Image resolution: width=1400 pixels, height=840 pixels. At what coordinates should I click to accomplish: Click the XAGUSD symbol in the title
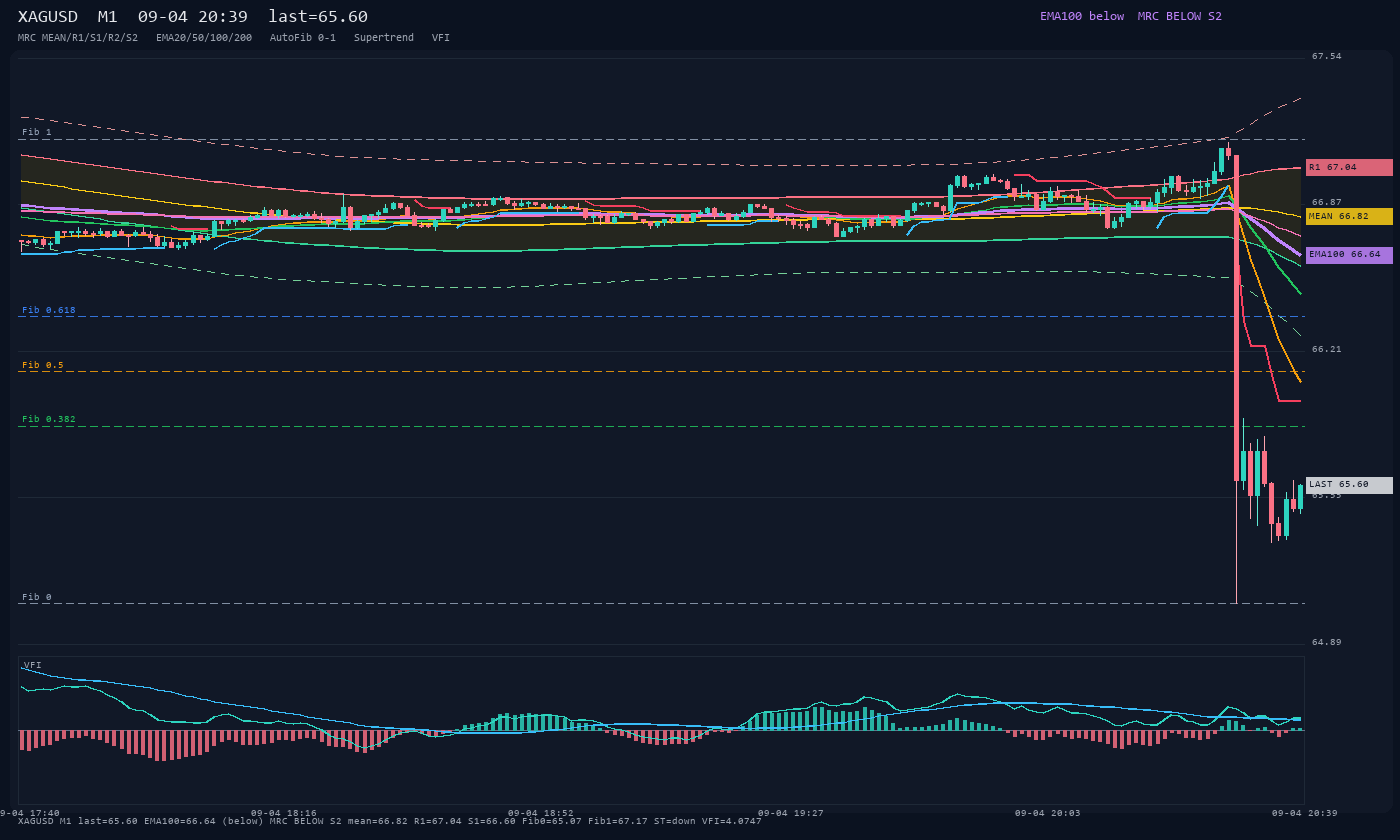point(47,17)
